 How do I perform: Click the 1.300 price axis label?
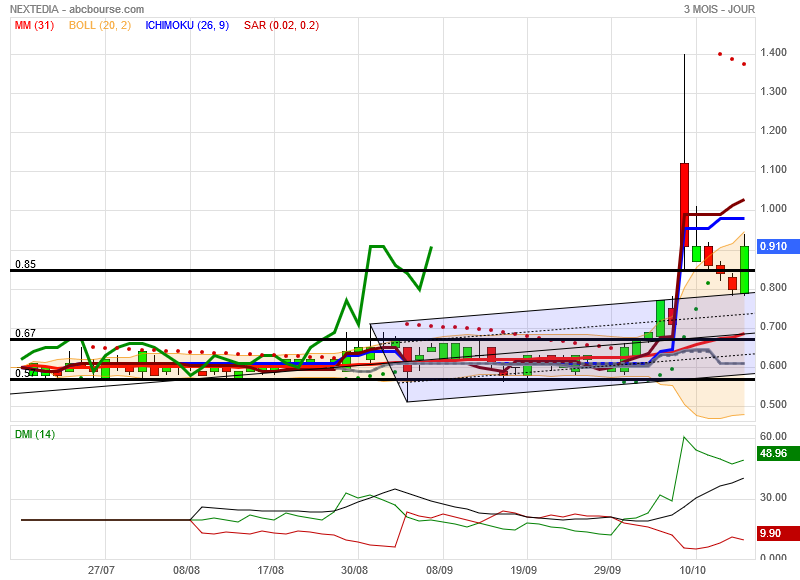(x=773, y=91)
